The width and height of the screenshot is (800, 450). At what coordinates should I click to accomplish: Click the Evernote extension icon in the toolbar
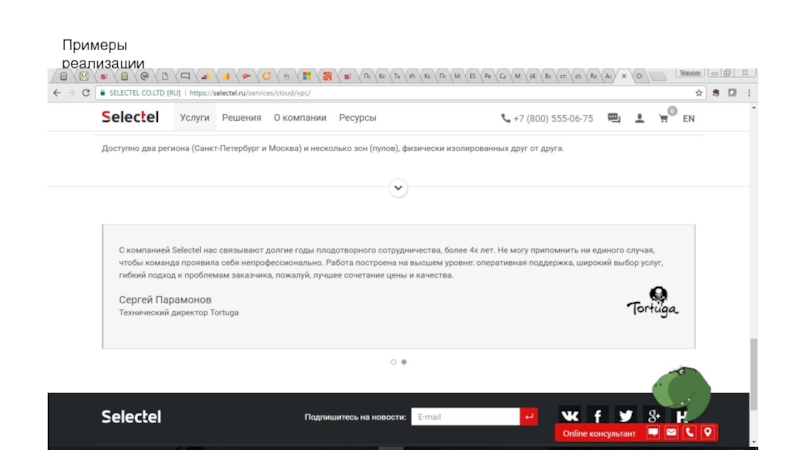pyautogui.click(x=716, y=93)
